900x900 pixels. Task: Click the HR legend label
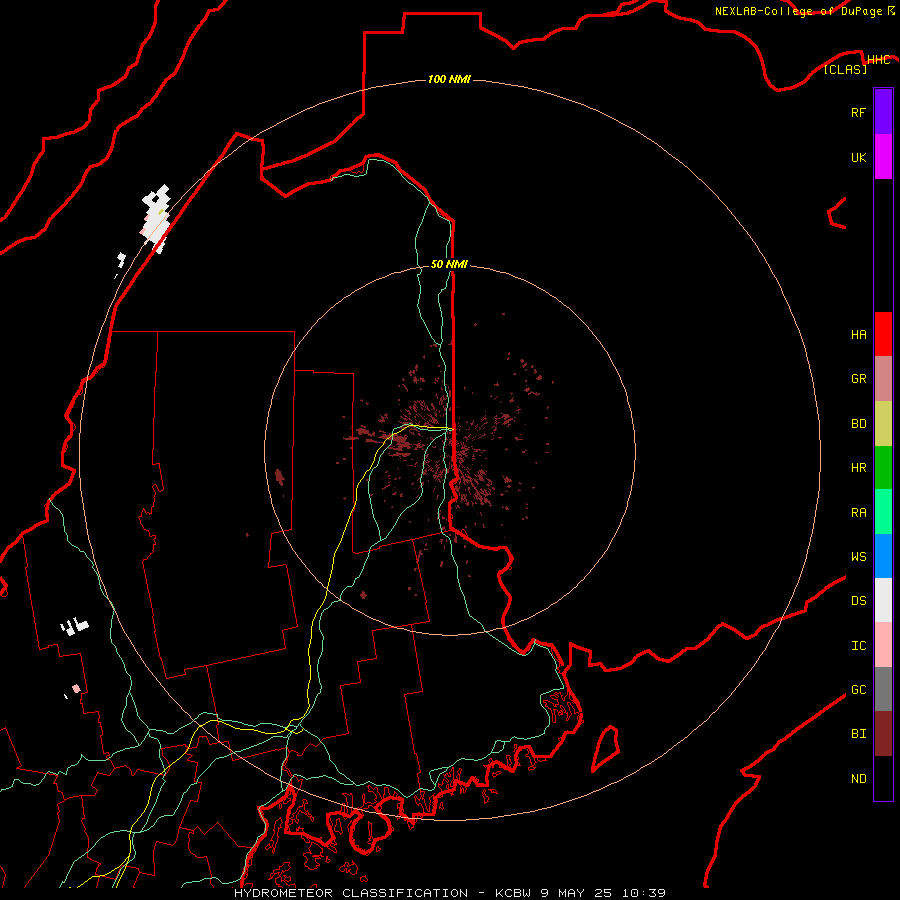click(x=858, y=468)
